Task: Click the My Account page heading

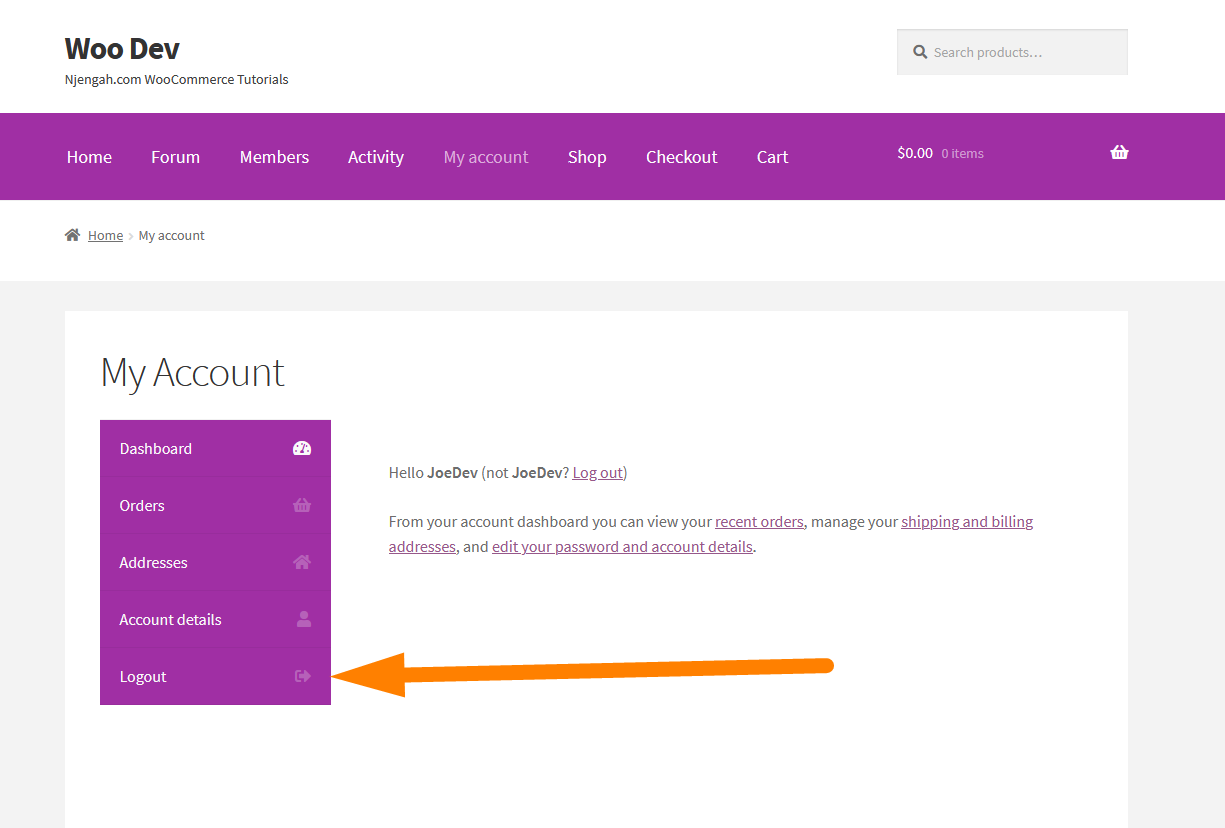Action: tap(192, 372)
